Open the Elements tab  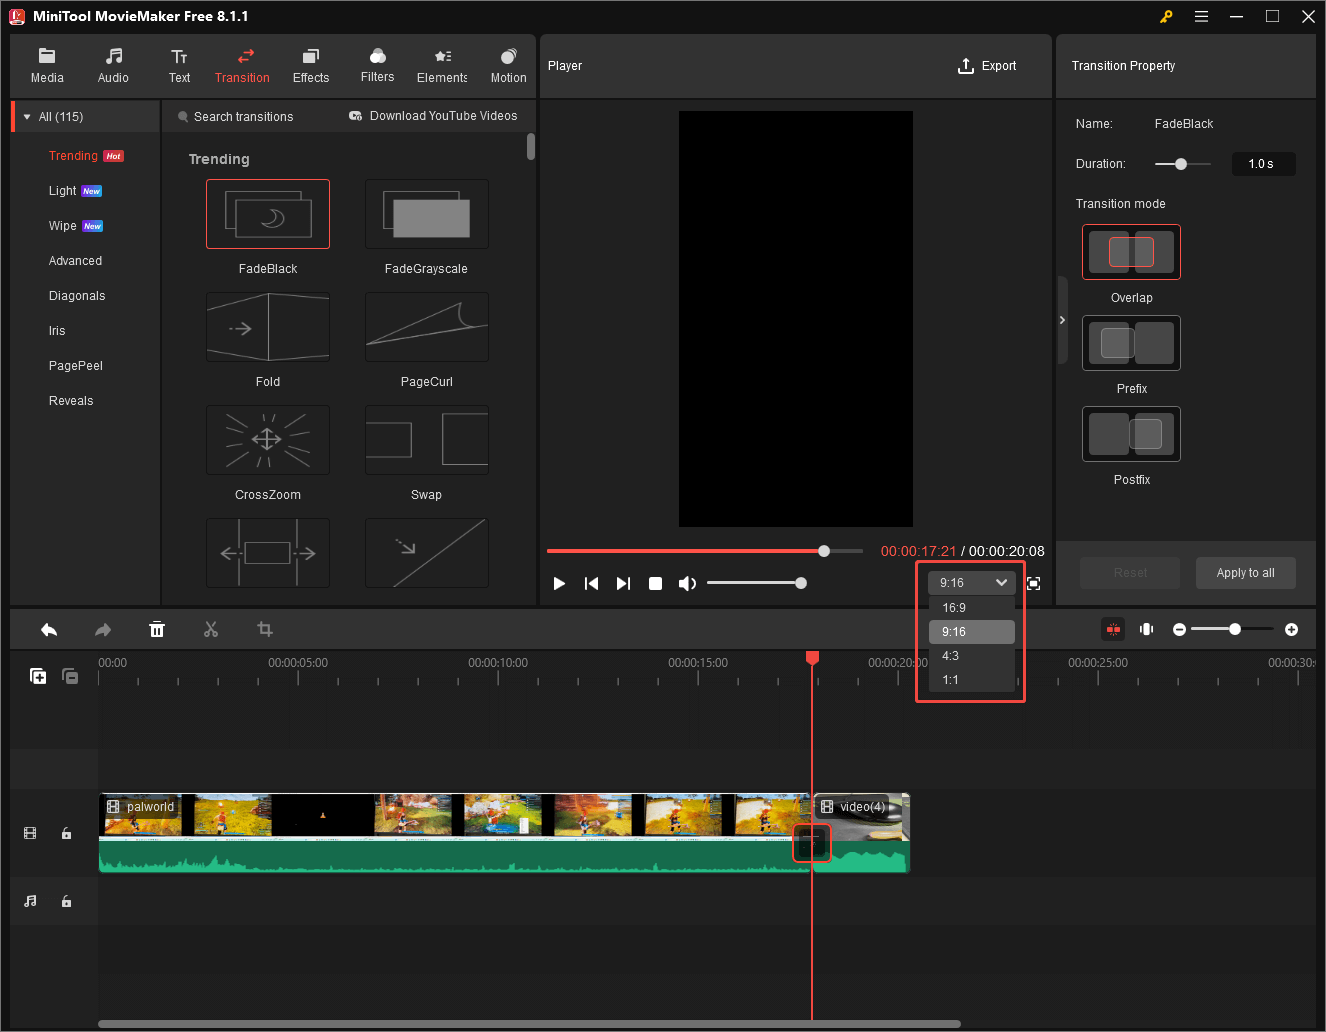442,66
